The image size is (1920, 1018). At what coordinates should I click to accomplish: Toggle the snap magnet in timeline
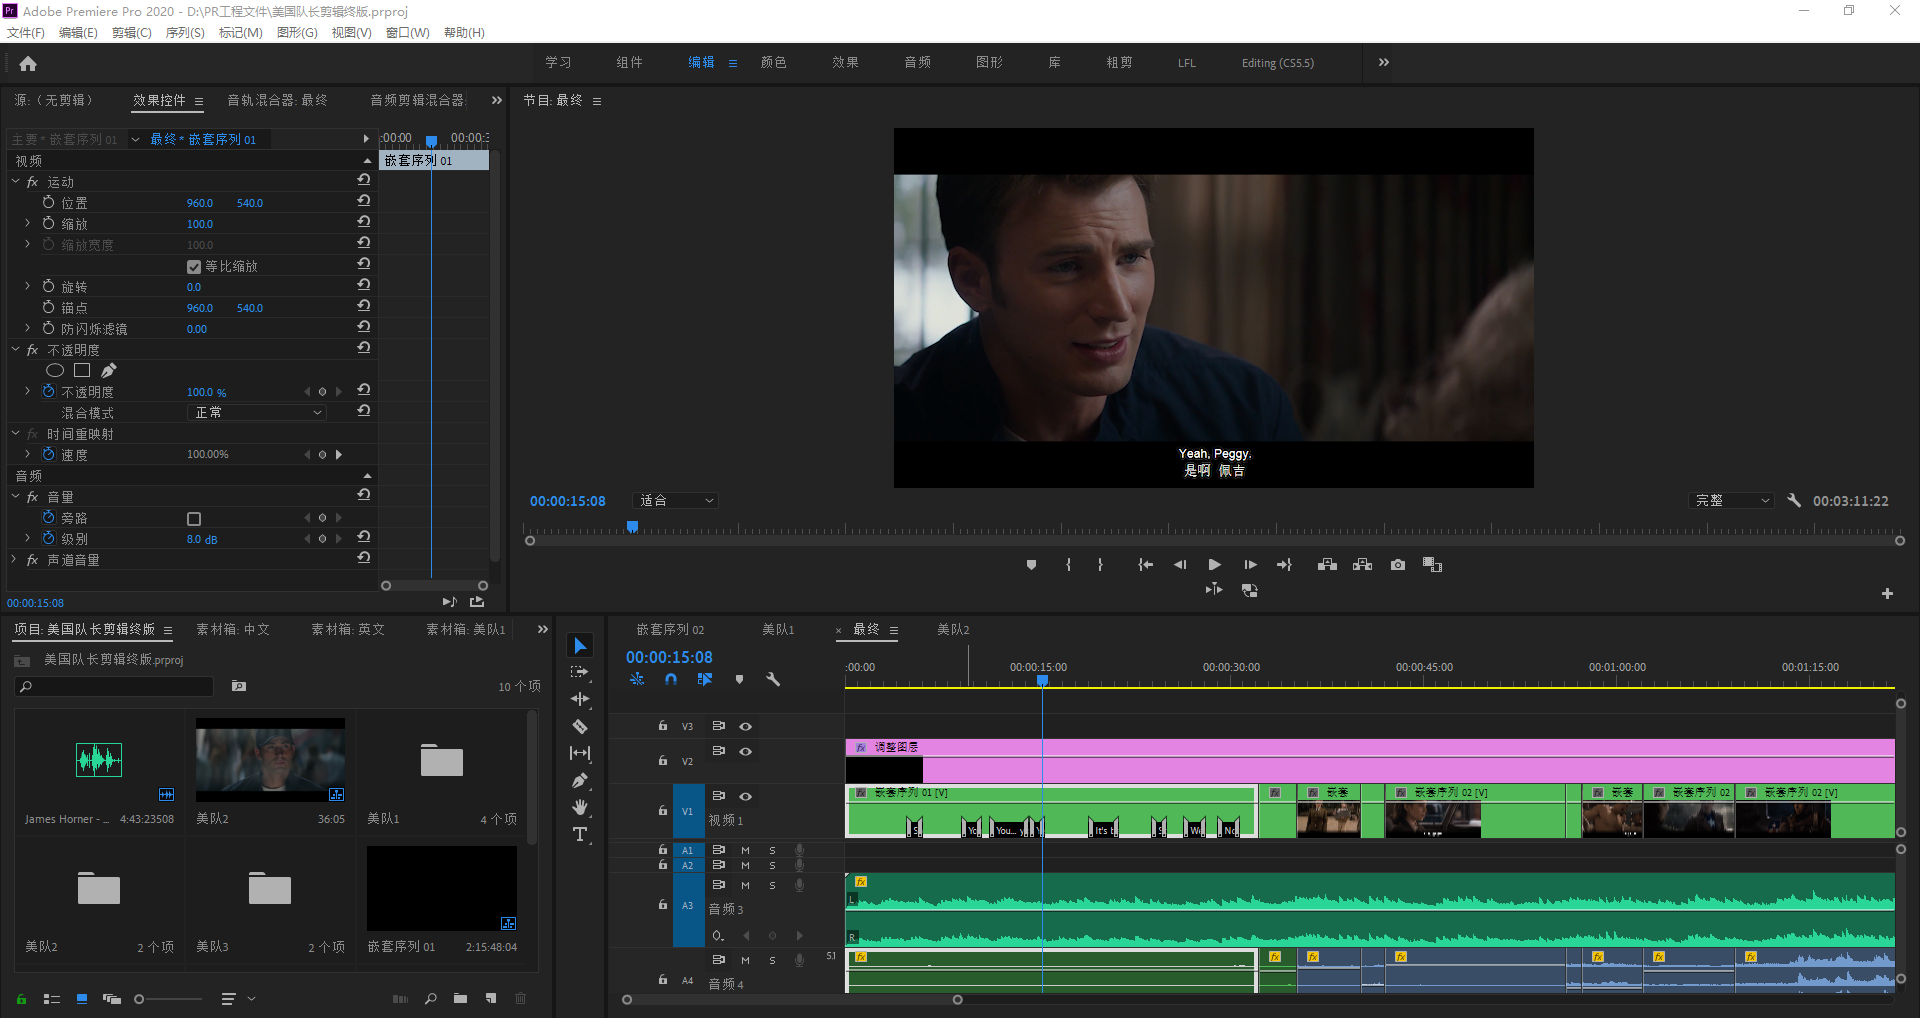671,679
